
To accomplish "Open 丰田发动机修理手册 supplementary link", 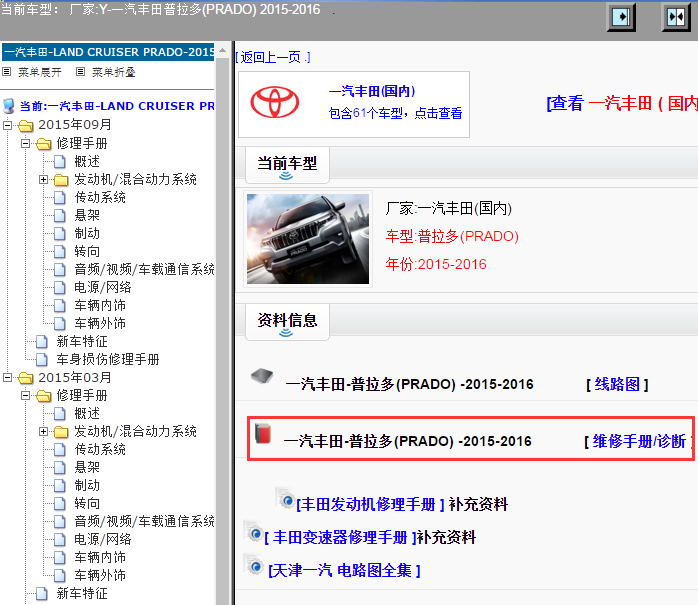I will [x=370, y=504].
